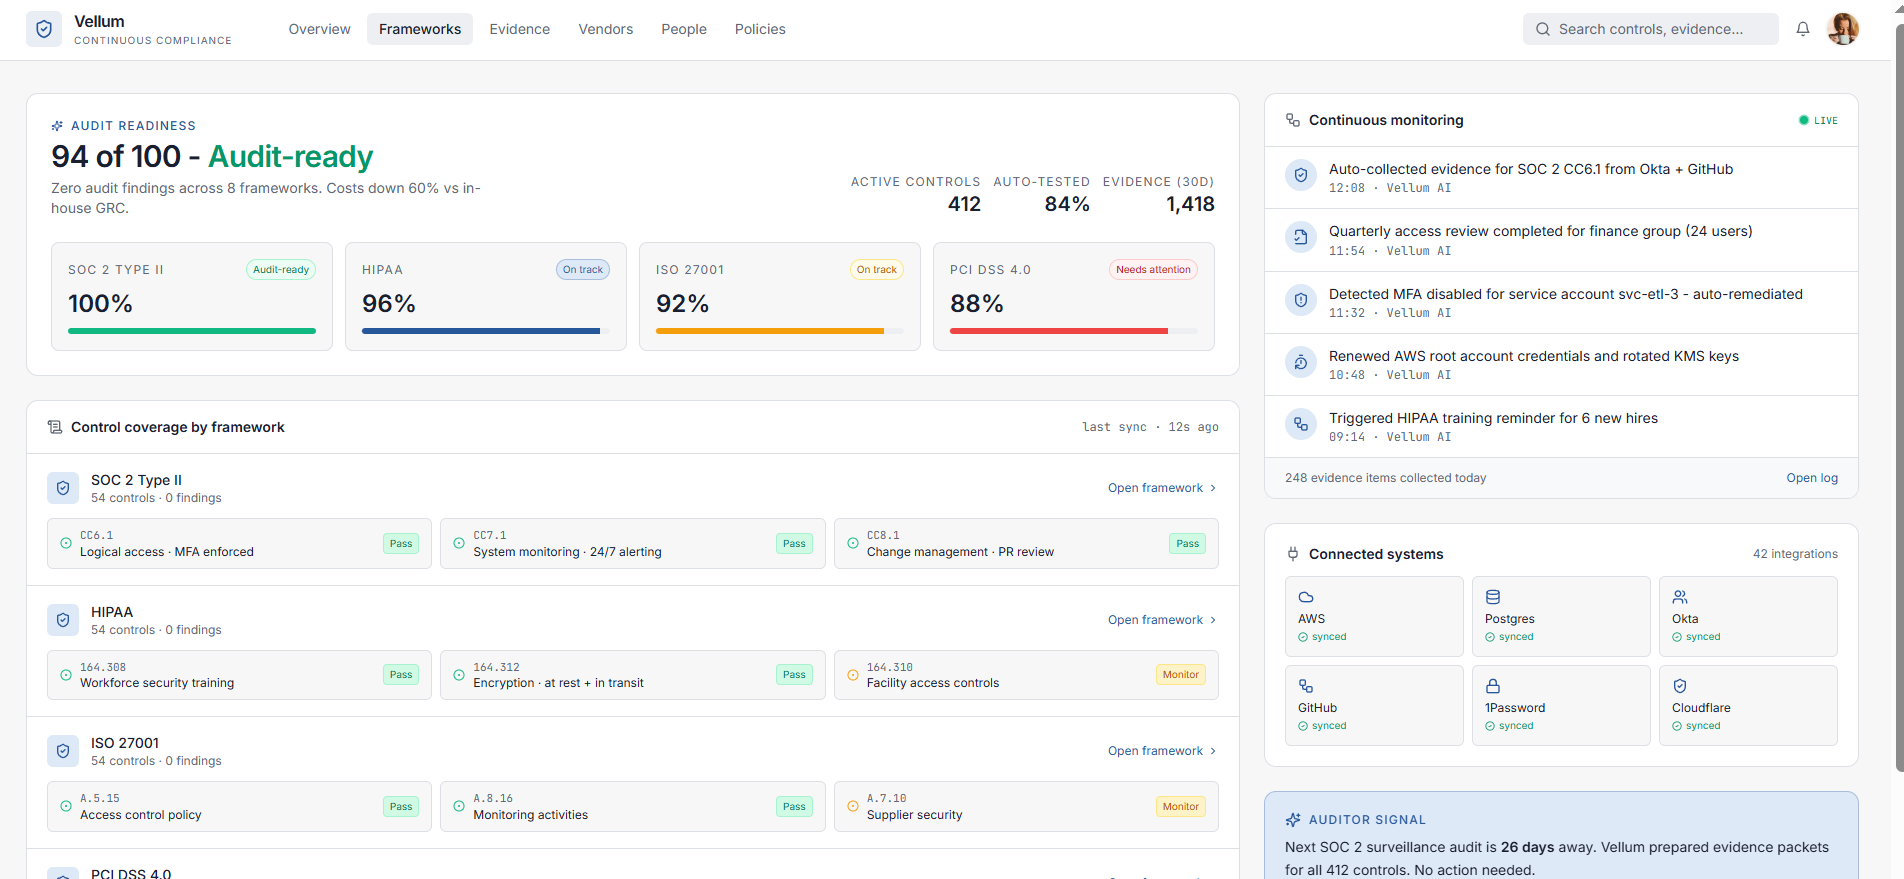Click the icon for HIPAA training reminder event
The height and width of the screenshot is (879, 1904).
pyautogui.click(x=1301, y=424)
